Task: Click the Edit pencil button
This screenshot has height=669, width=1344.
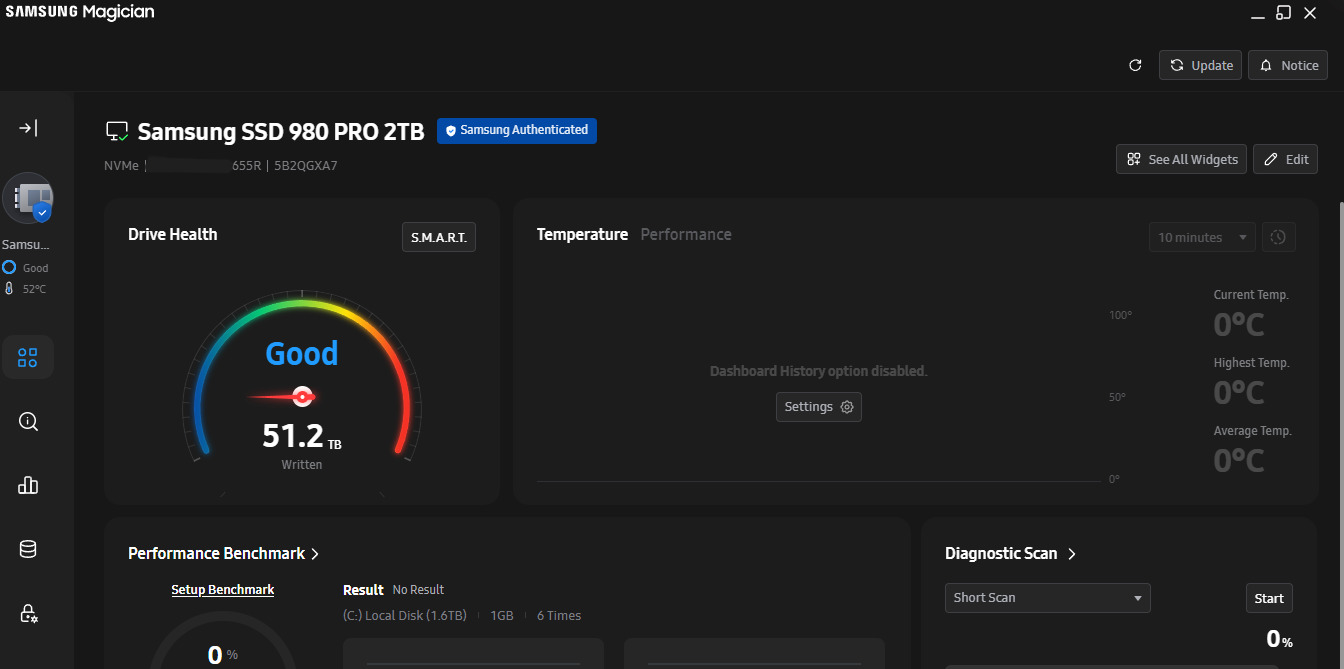Action: point(1285,159)
